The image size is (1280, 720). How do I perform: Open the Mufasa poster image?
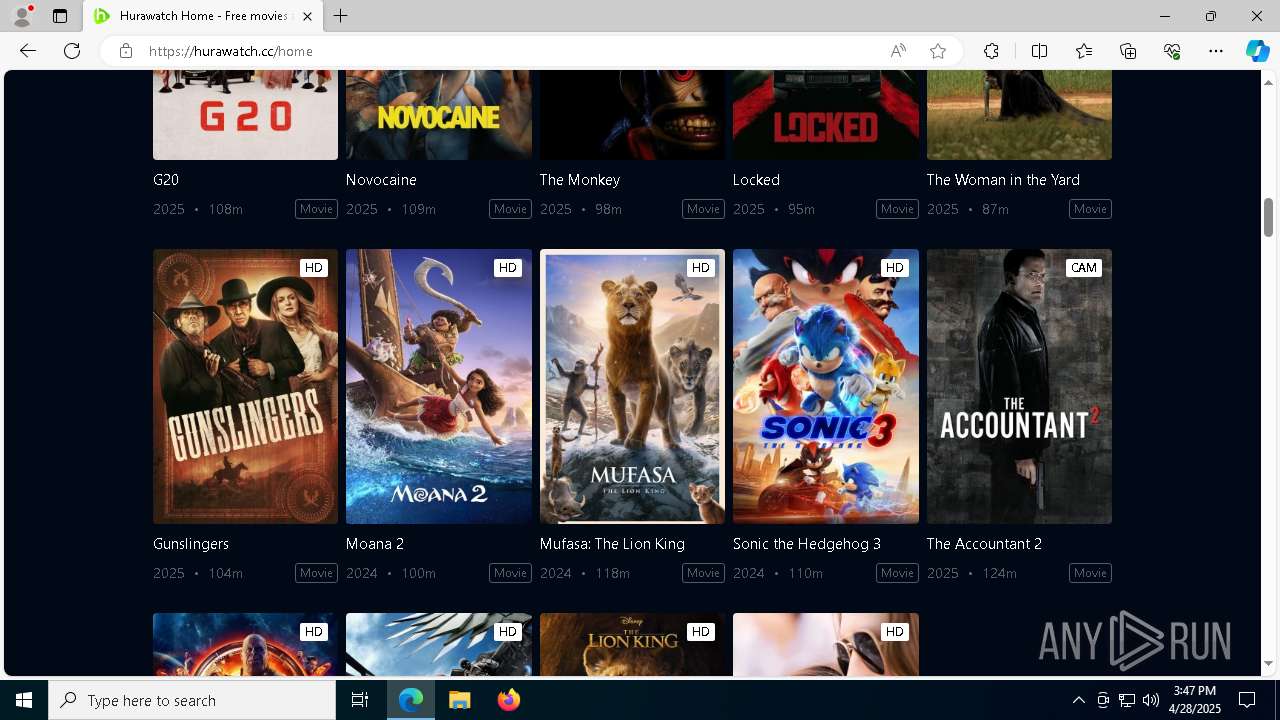[632, 386]
